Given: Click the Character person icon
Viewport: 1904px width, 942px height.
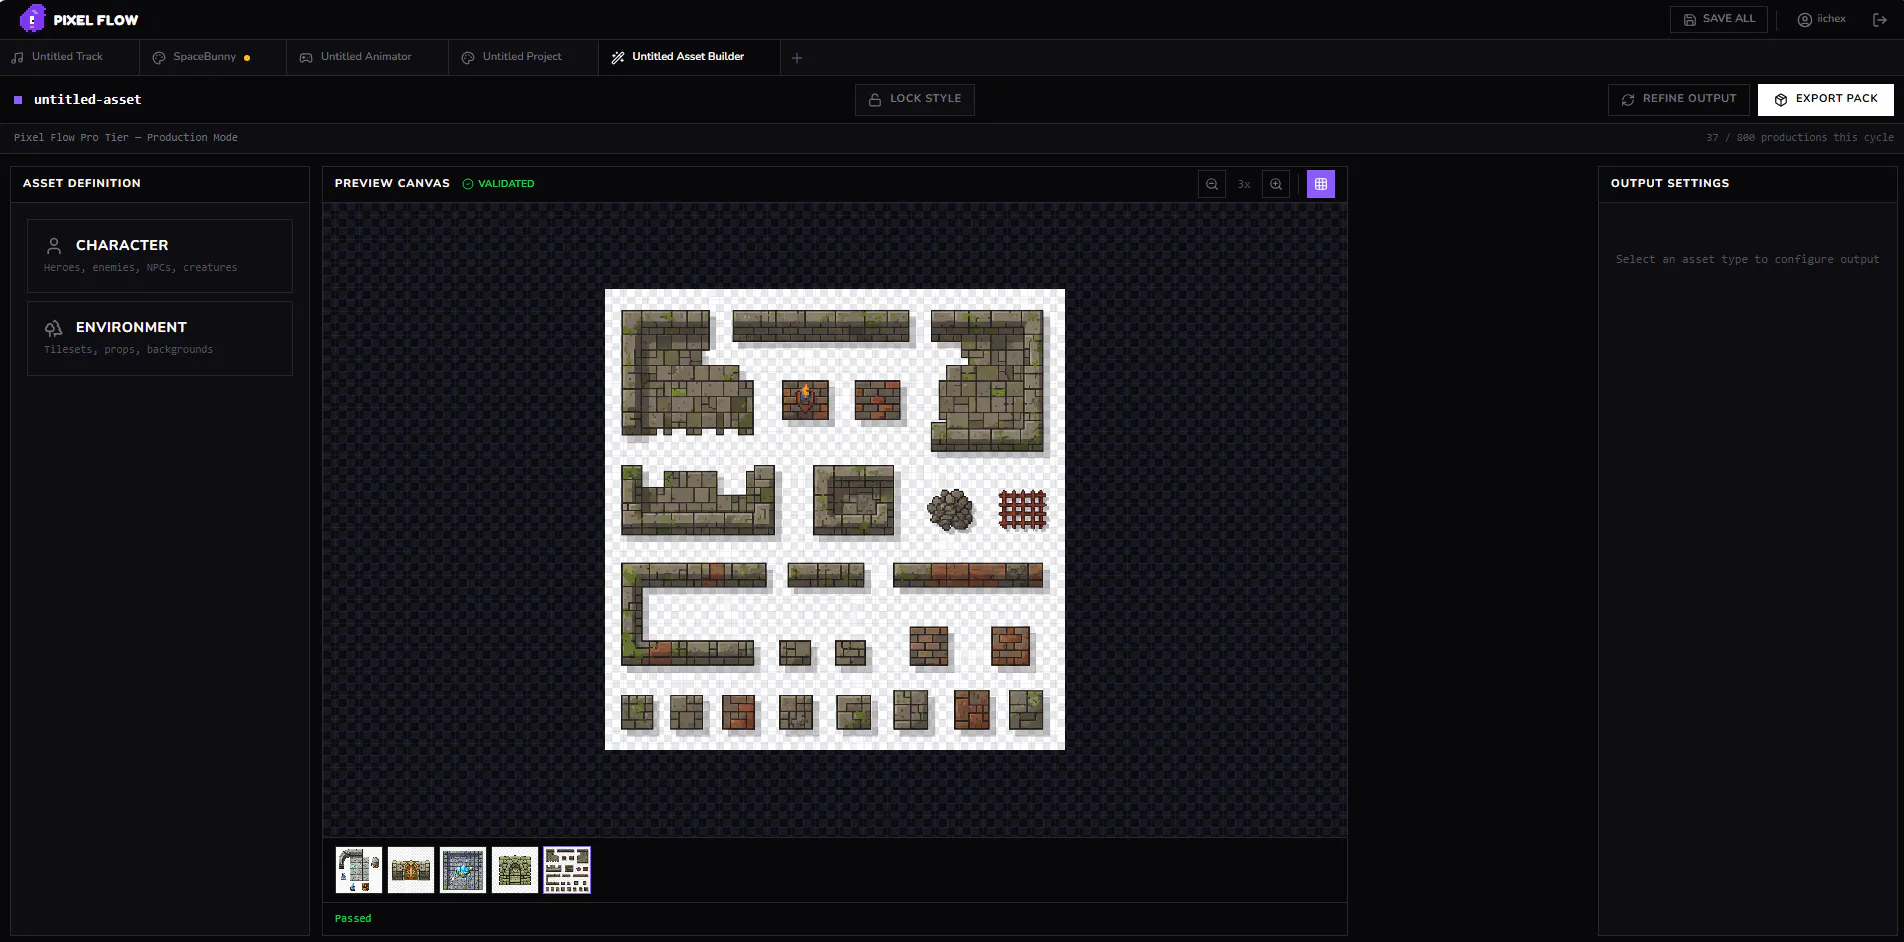Looking at the screenshot, I should click(x=54, y=245).
